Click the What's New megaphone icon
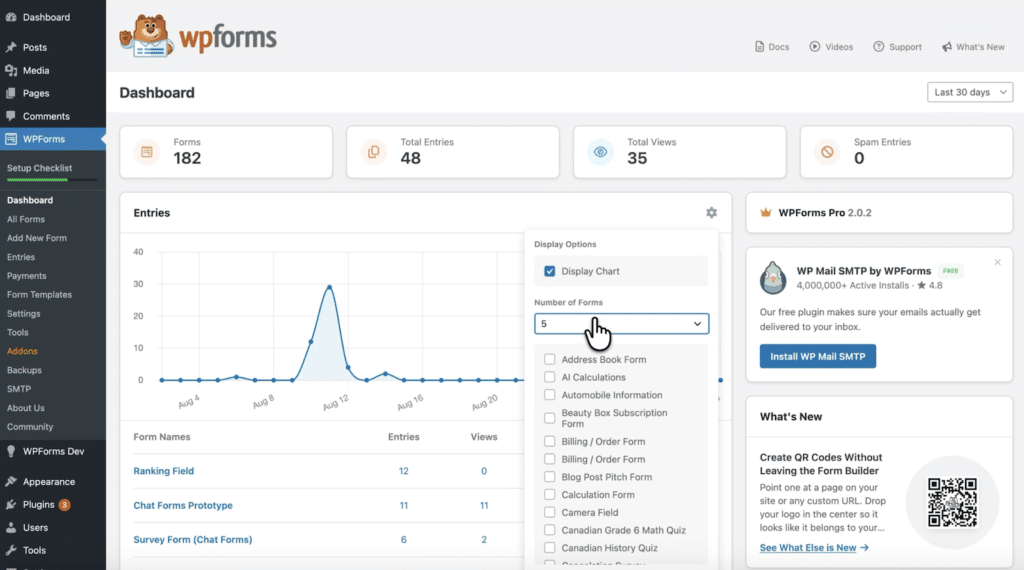Viewport: 1024px width, 570px height. [946, 47]
